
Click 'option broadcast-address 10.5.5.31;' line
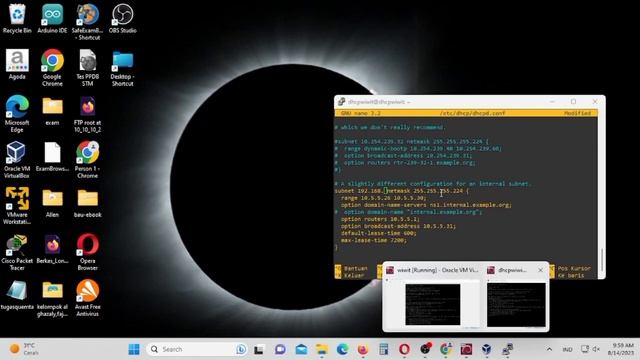398,226
